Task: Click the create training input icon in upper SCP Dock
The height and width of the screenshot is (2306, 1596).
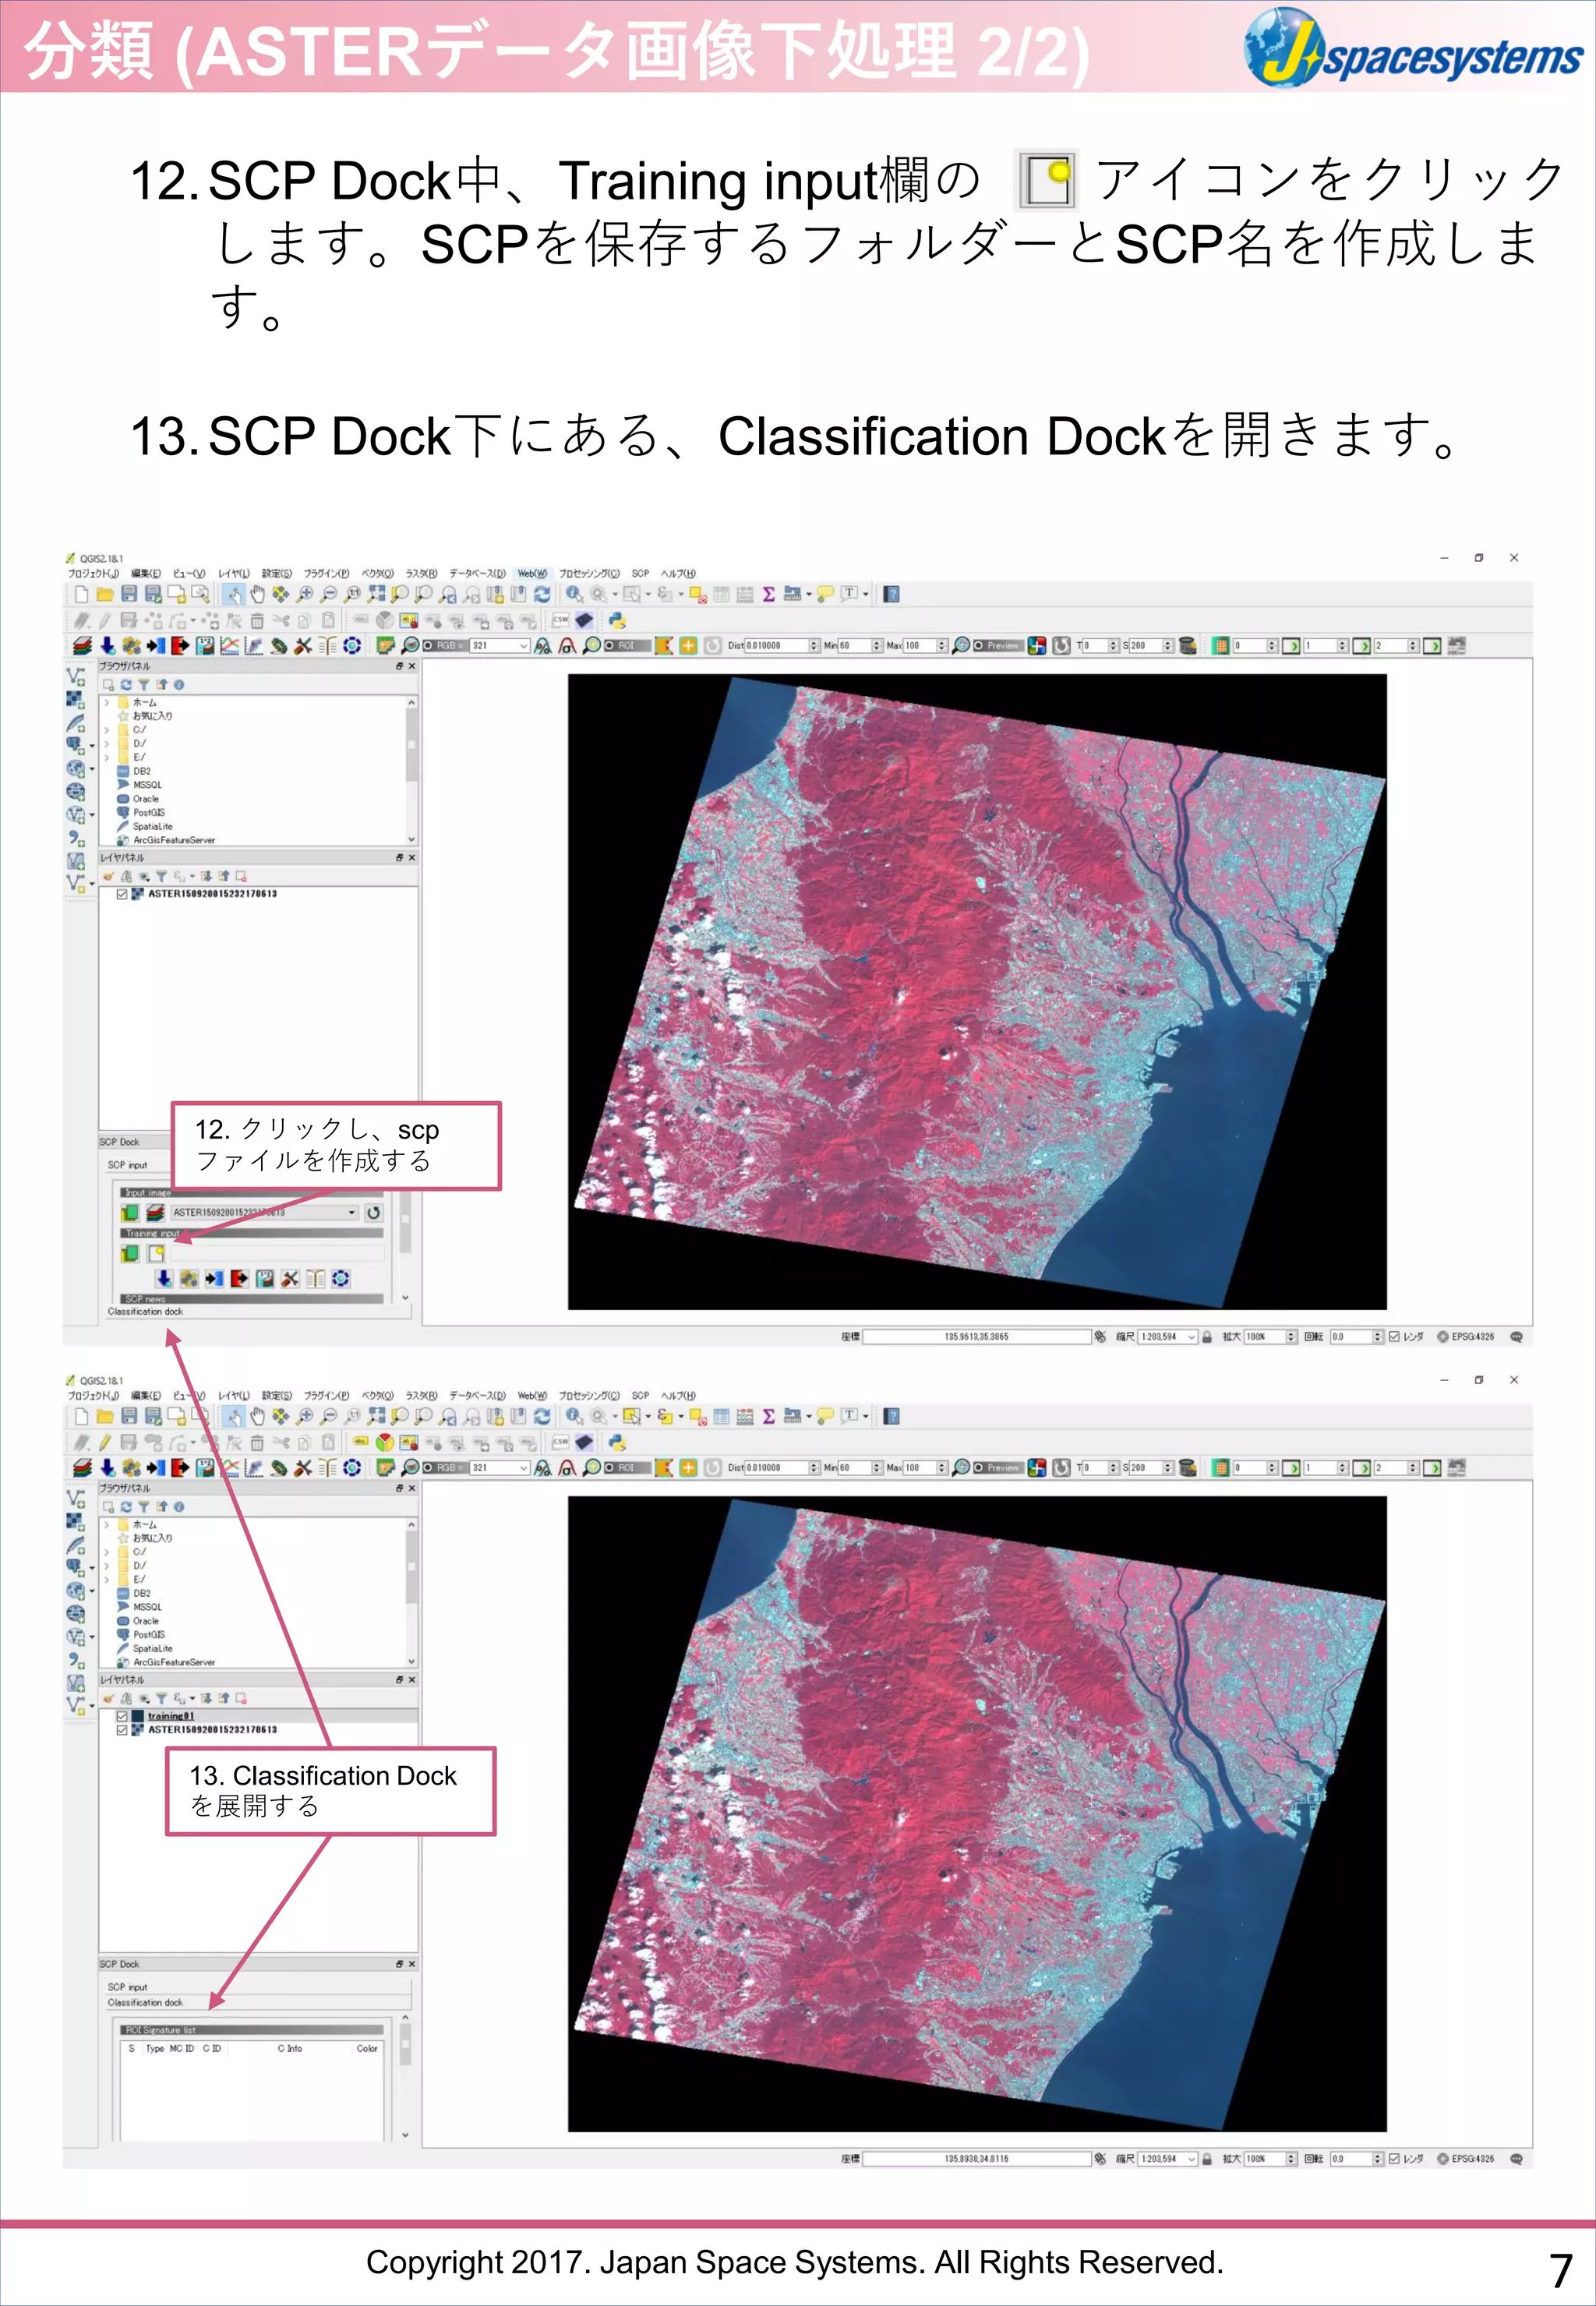Action: [x=156, y=1253]
